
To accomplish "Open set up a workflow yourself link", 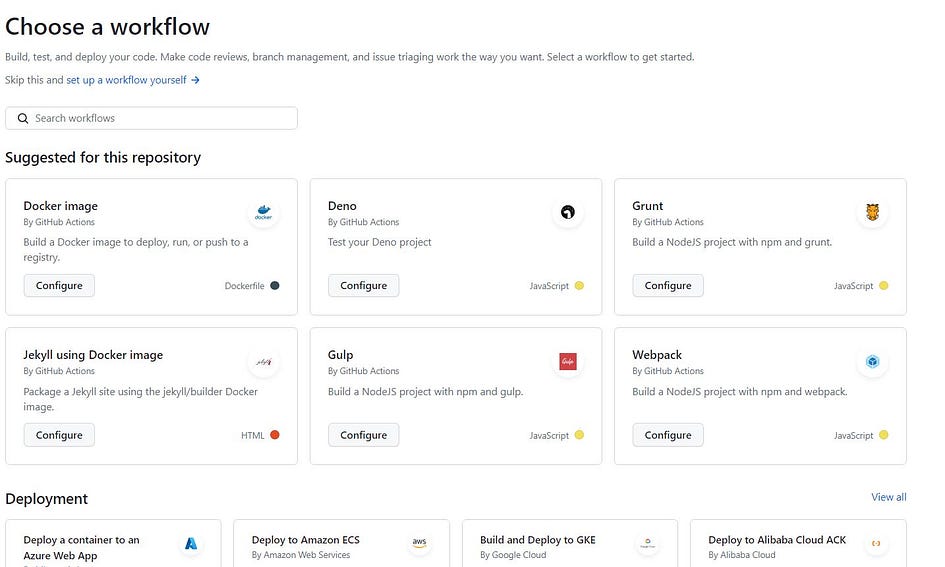I will [126, 80].
